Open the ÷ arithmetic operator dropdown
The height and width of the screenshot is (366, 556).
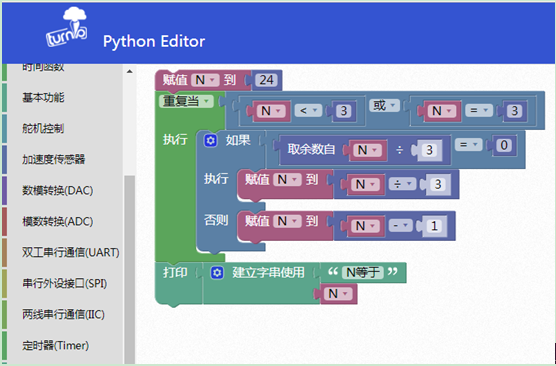402,184
